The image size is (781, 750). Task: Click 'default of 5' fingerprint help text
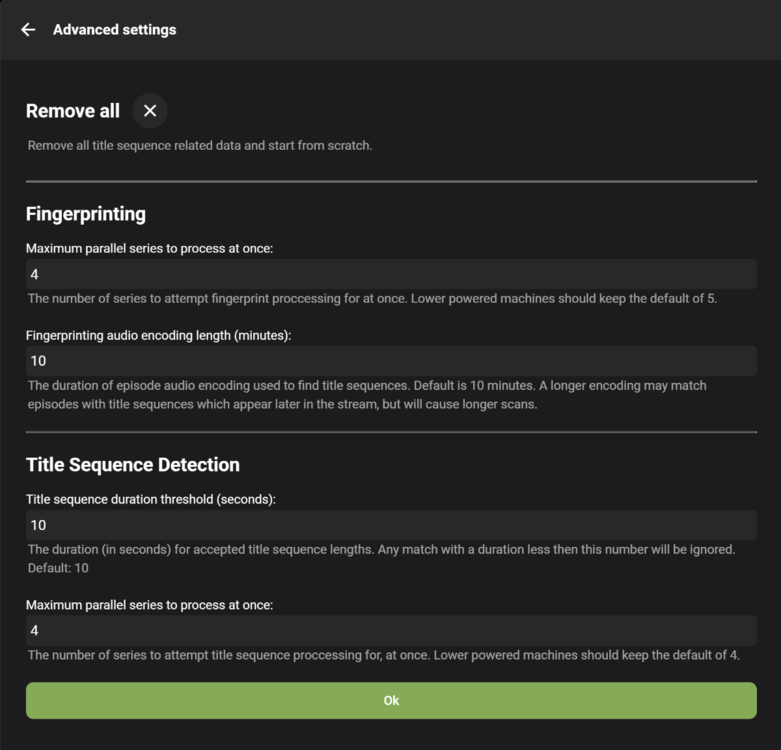(681, 298)
